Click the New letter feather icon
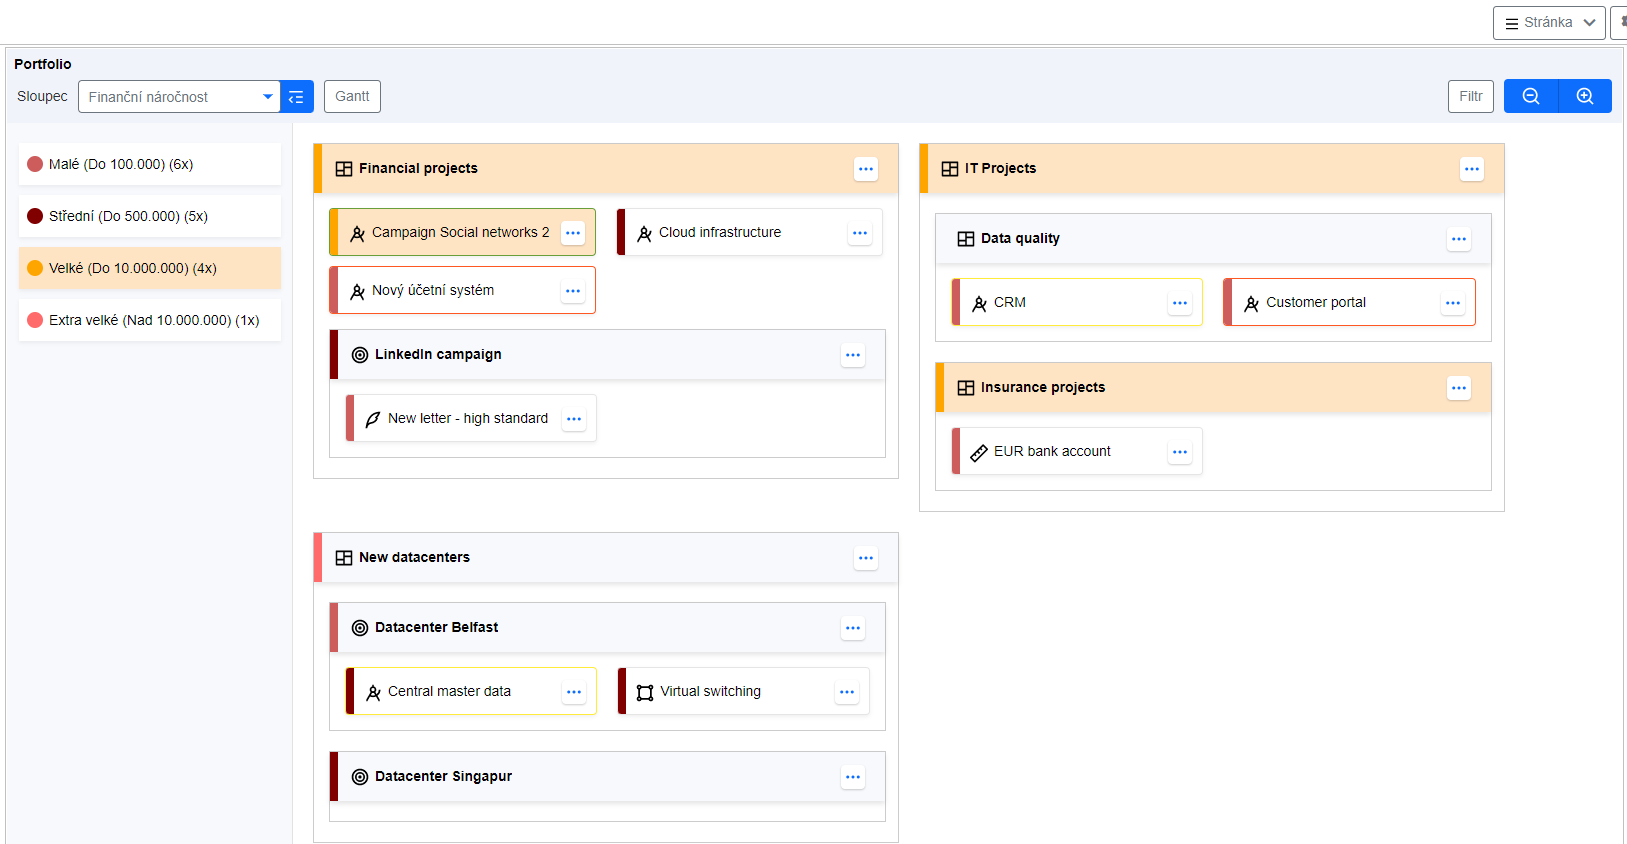The width and height of the screenshot is (1627, 844). (373, 419)
